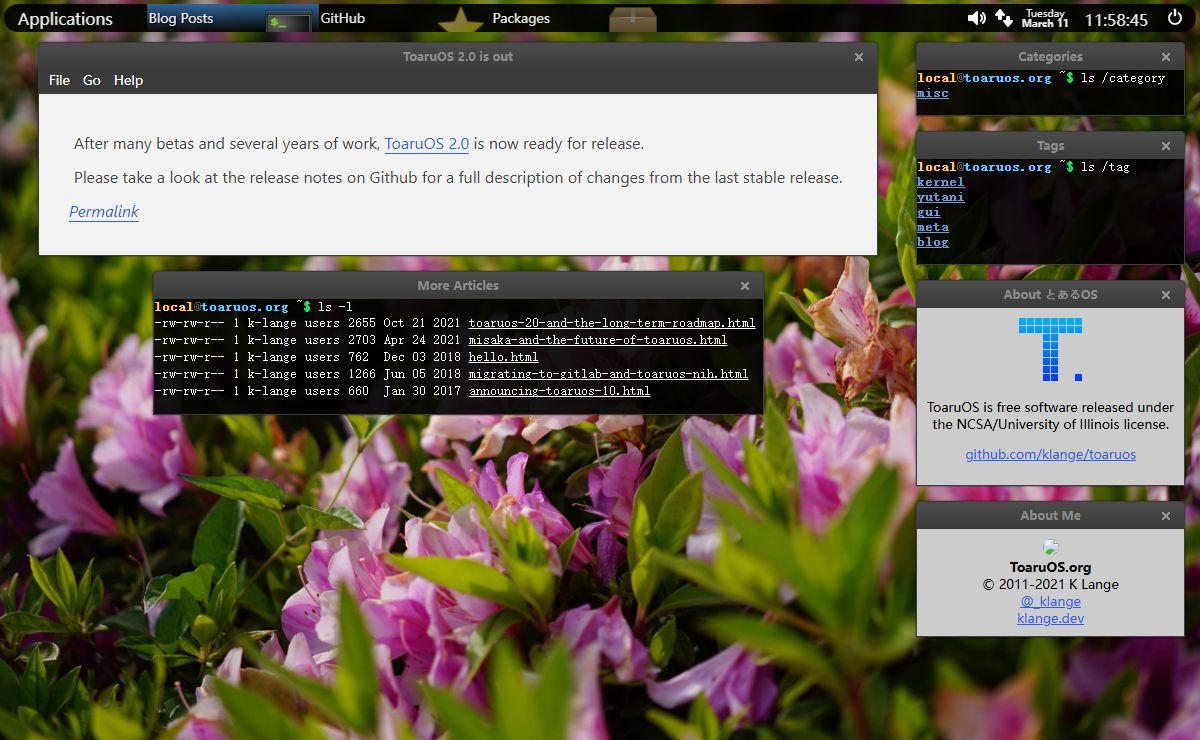Click the ls /tag command text

[1105, 167]
